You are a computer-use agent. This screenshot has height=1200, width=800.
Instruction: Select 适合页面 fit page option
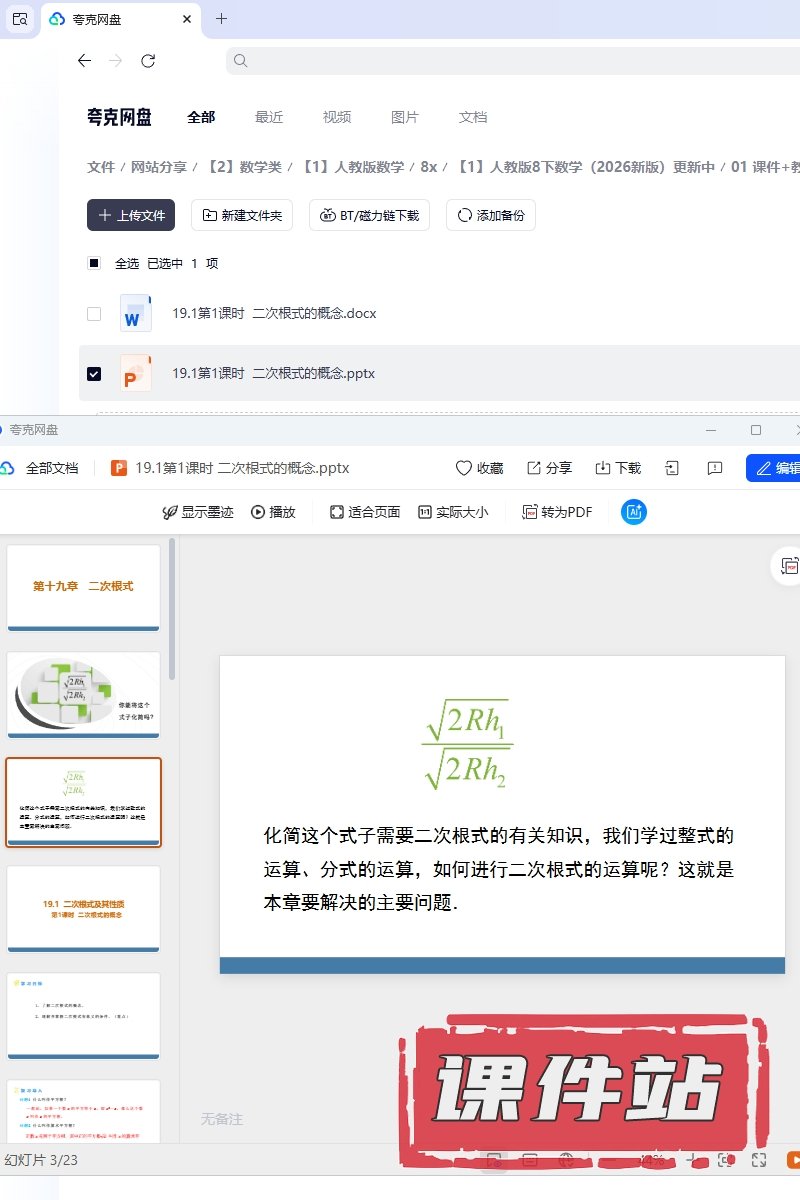point(365,512)
